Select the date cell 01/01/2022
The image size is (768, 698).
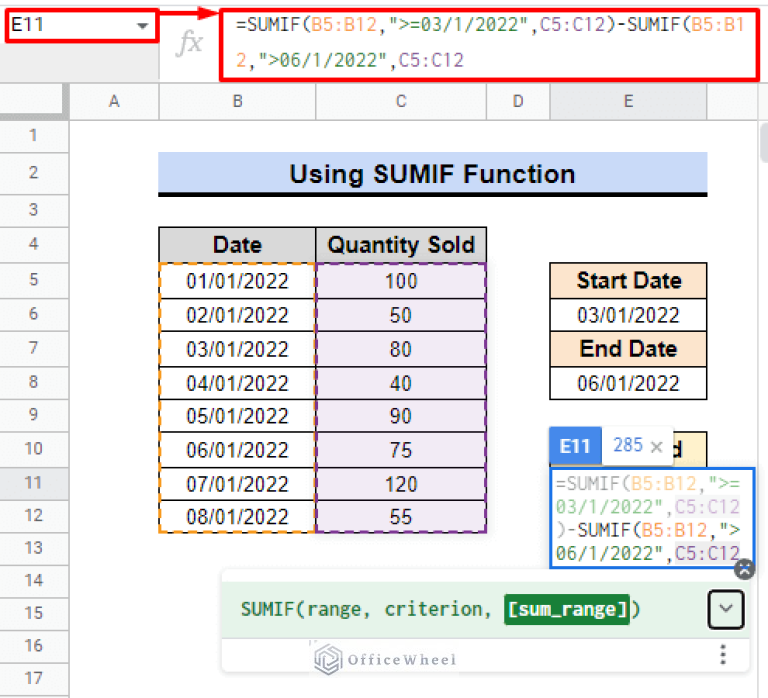[x=237, y=281]
